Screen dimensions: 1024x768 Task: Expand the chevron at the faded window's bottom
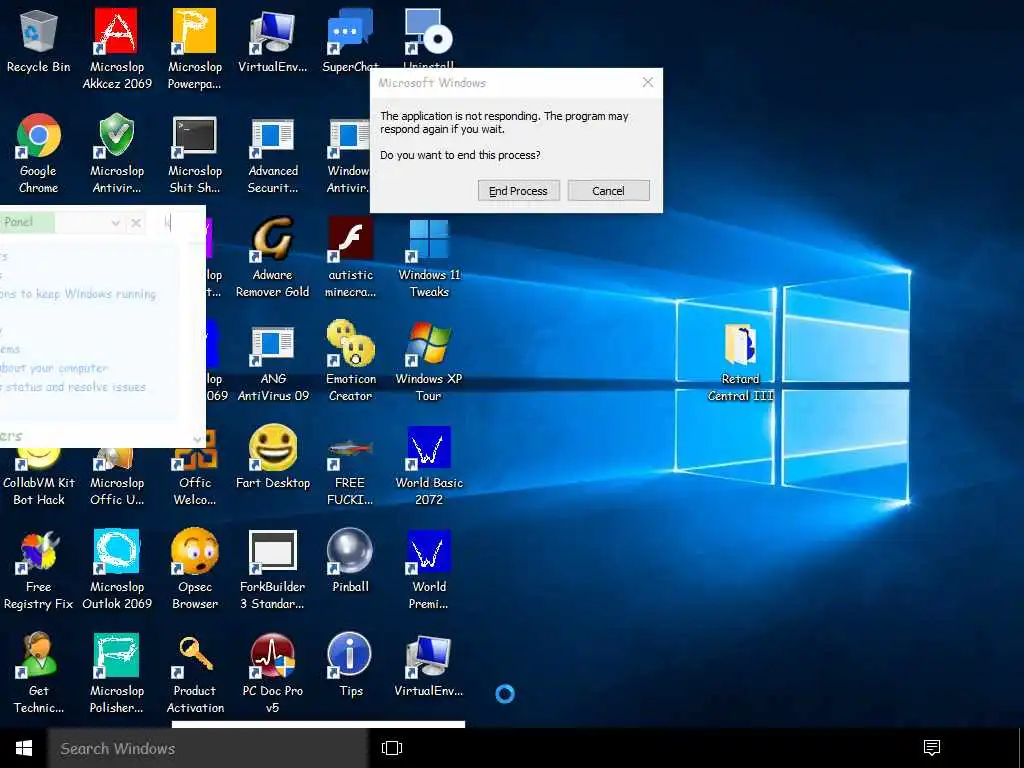tap(197, 439)
